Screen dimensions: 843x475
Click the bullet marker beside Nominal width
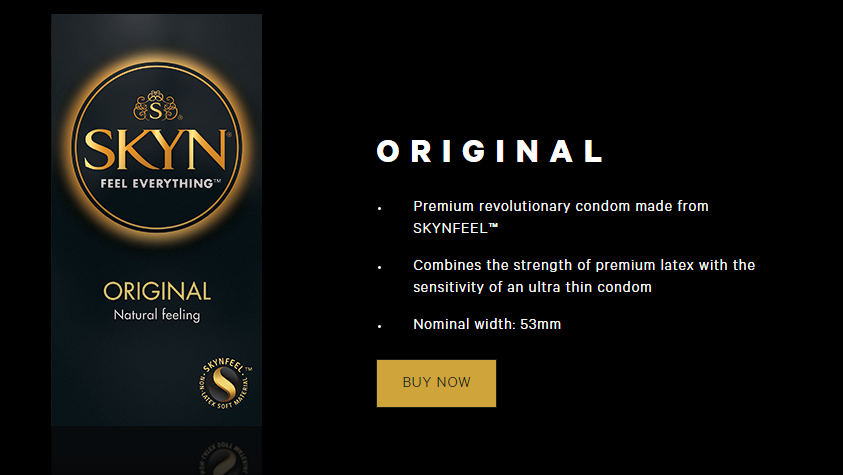(380, 326)
